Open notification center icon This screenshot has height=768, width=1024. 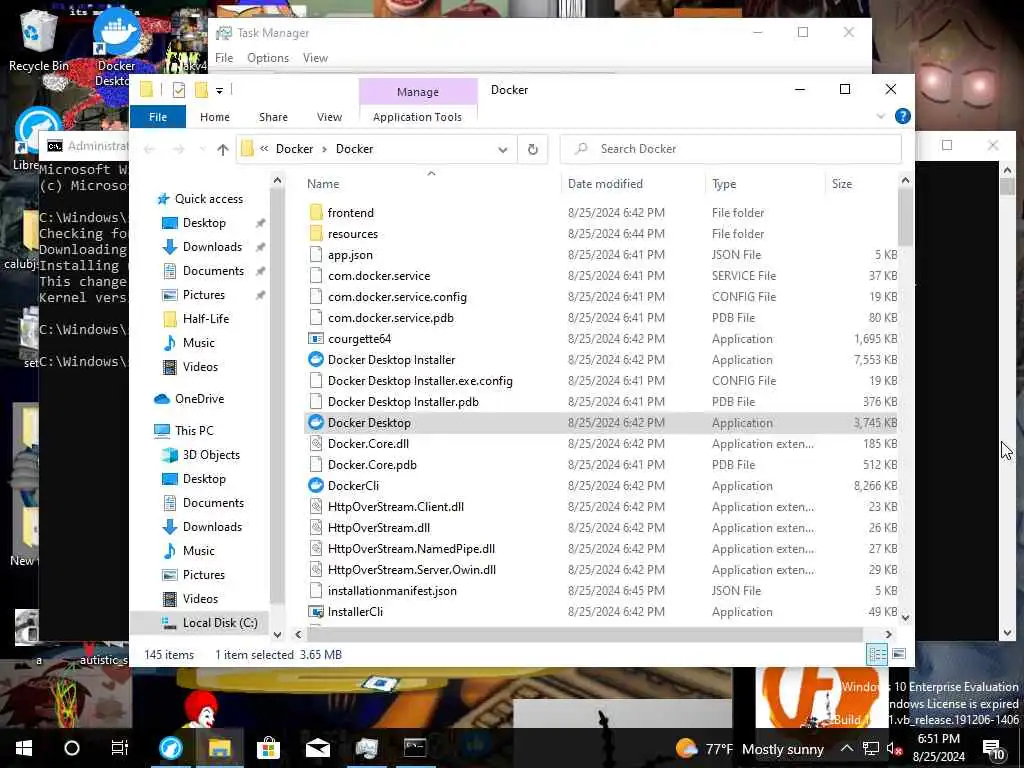[994, 749]
